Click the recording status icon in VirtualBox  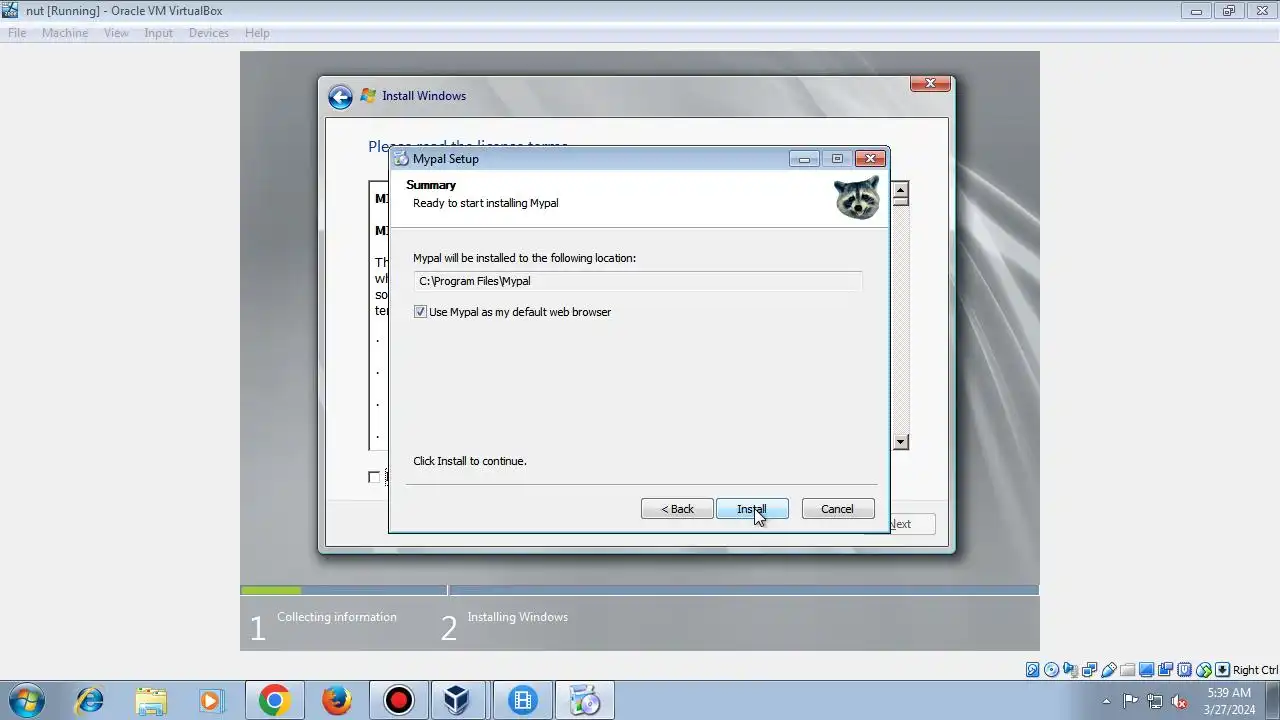1166,670
